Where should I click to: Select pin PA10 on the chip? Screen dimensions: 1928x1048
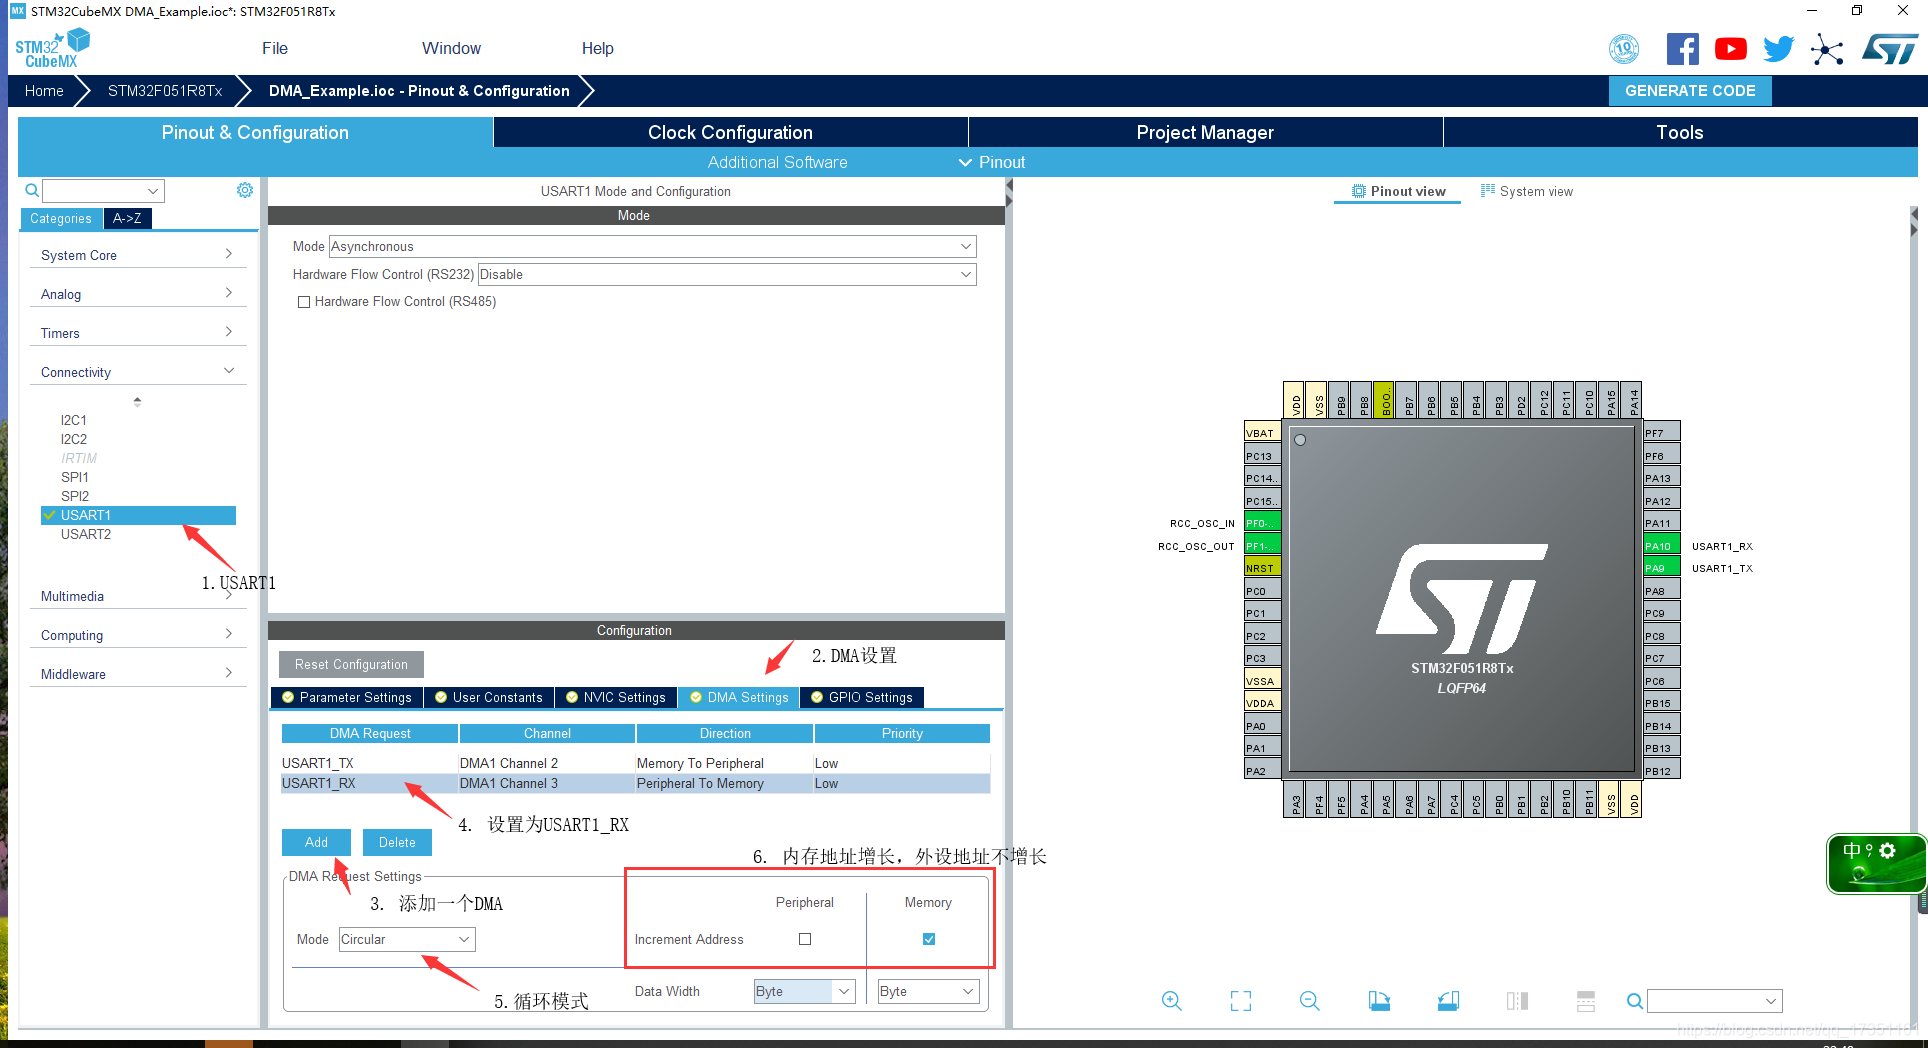(1662, 546)
